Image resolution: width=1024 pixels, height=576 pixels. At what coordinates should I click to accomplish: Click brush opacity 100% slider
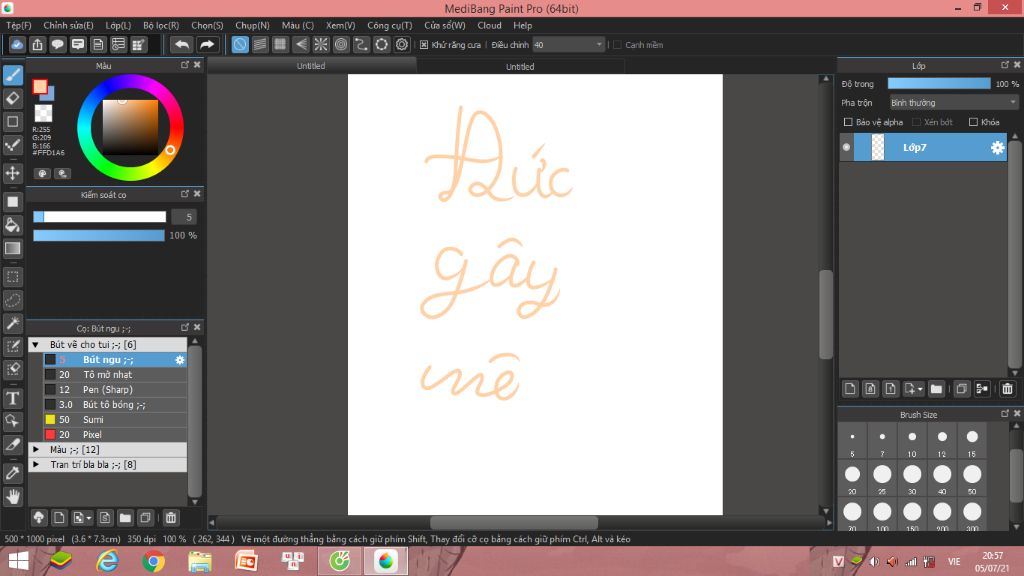pos(99,235)
